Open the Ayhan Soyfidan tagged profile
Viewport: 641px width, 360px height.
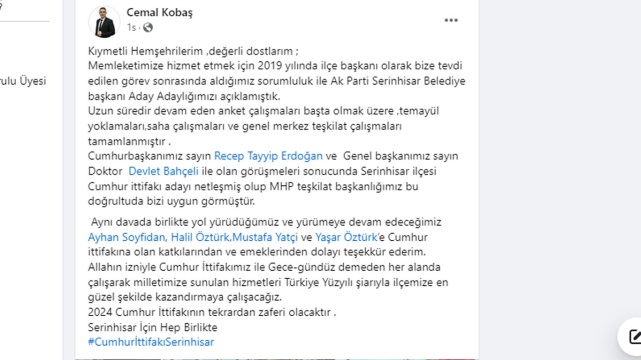tap(127, 237)
